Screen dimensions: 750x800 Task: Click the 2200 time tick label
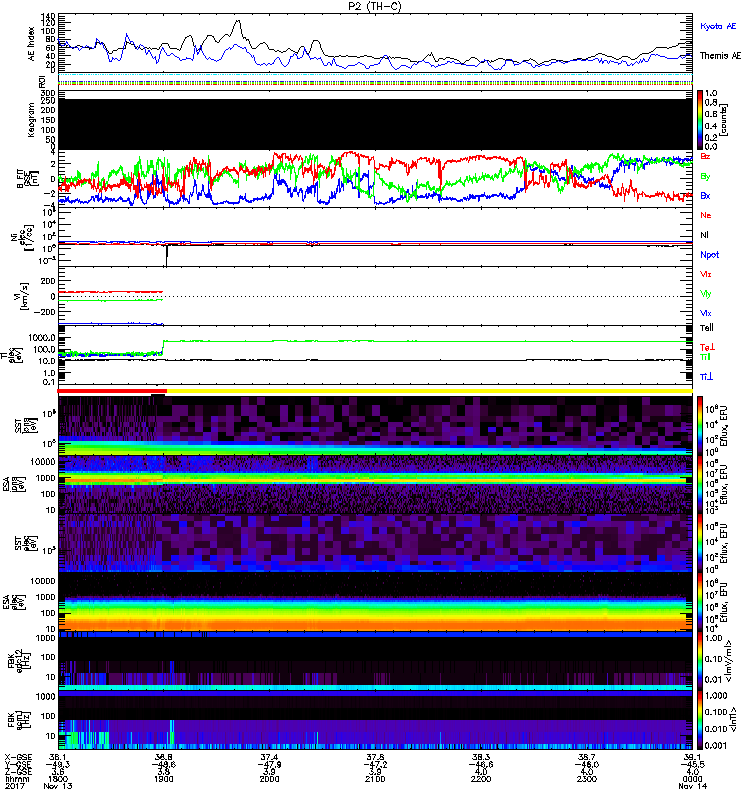(x=481, y=779)
